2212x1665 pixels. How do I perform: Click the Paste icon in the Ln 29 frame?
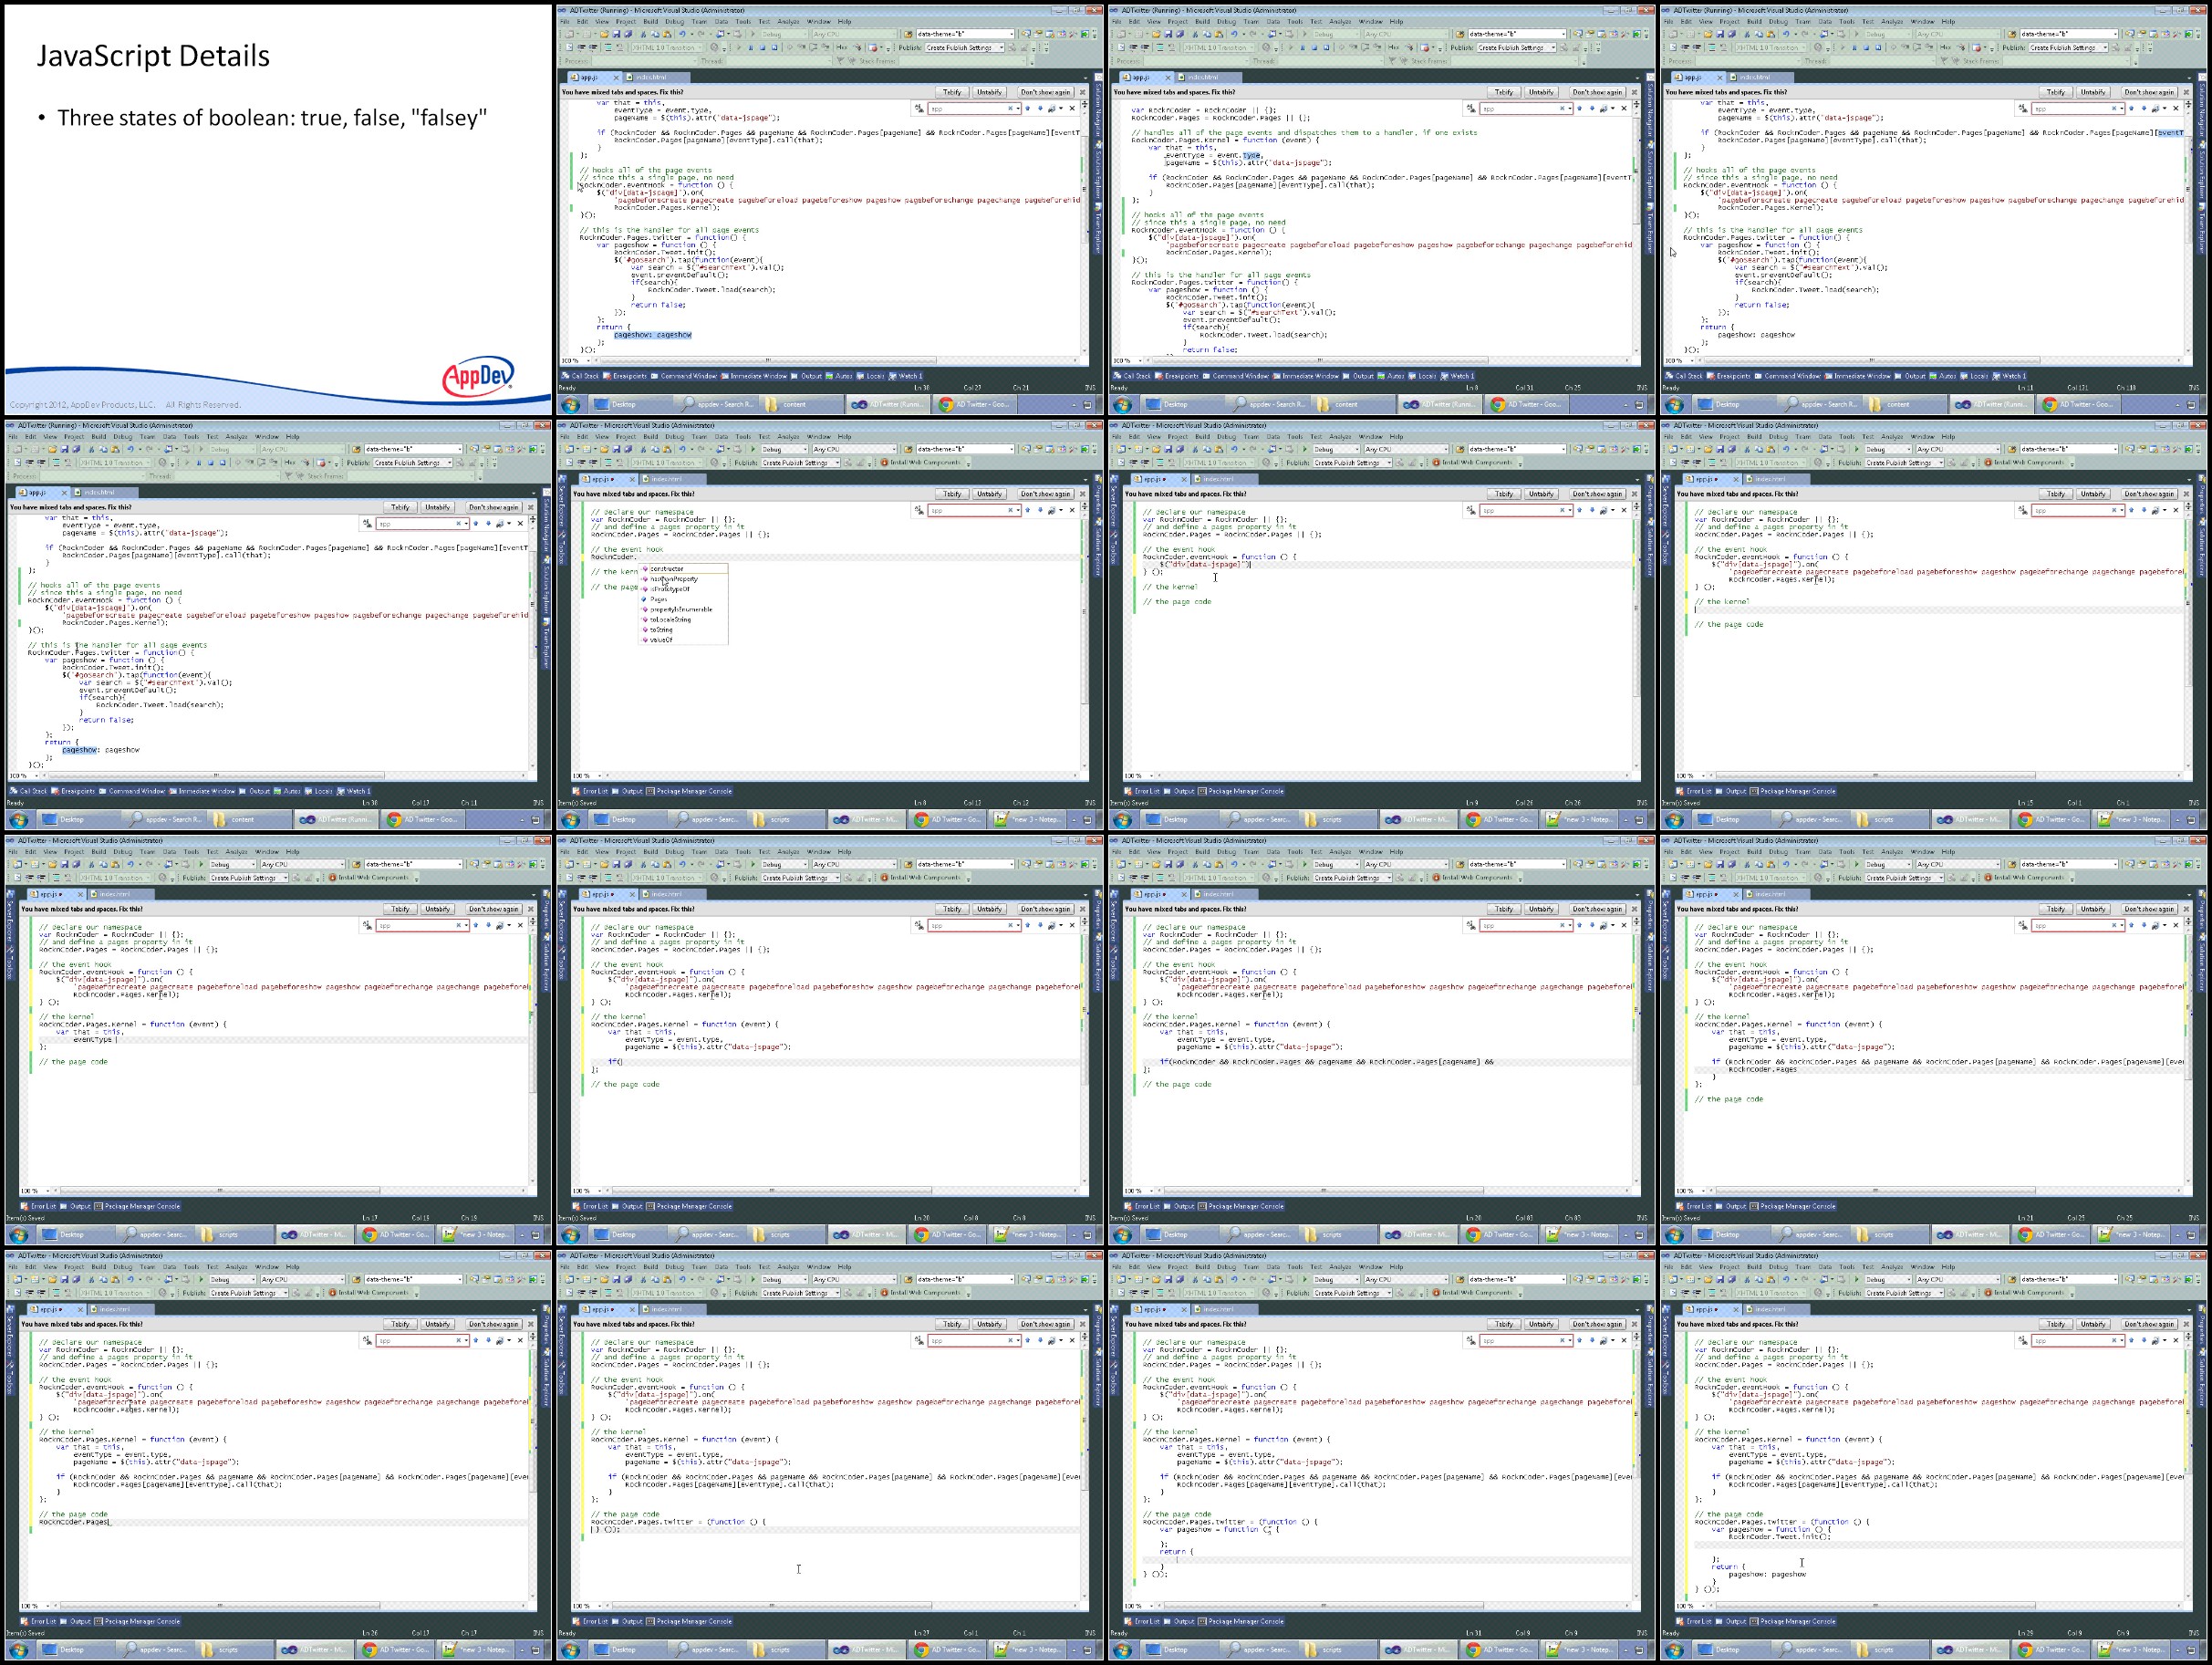click(x=1771, y=1280)
